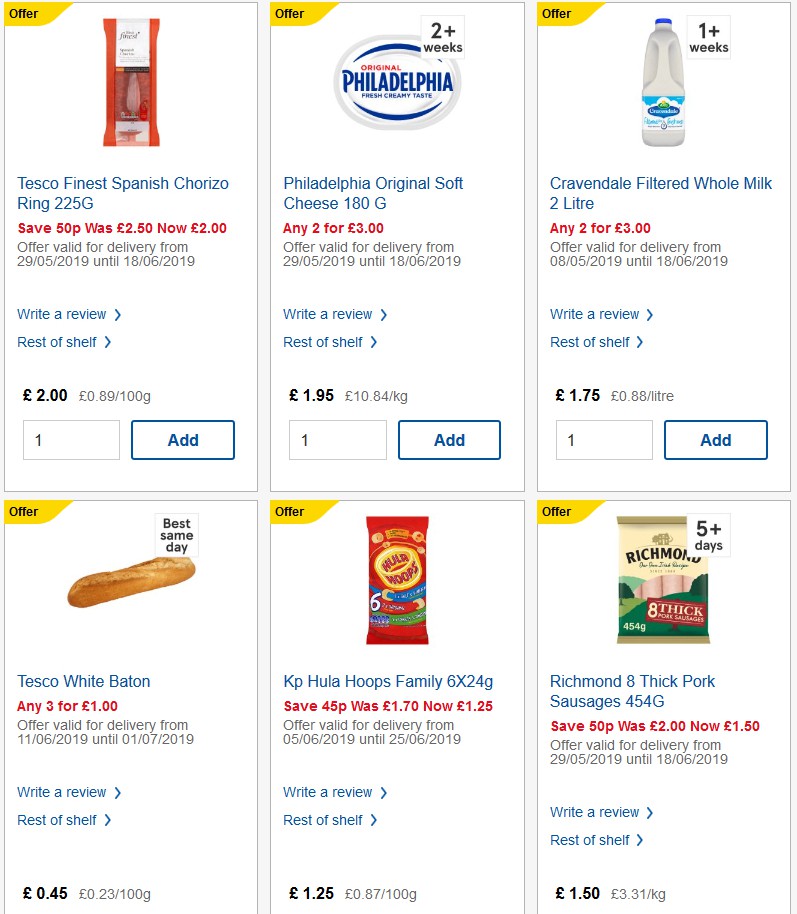Add Tesco Finest Spanish Chorizo Ring to basket
This screenshot has width=797, height=914.
(x=182, y=440)
